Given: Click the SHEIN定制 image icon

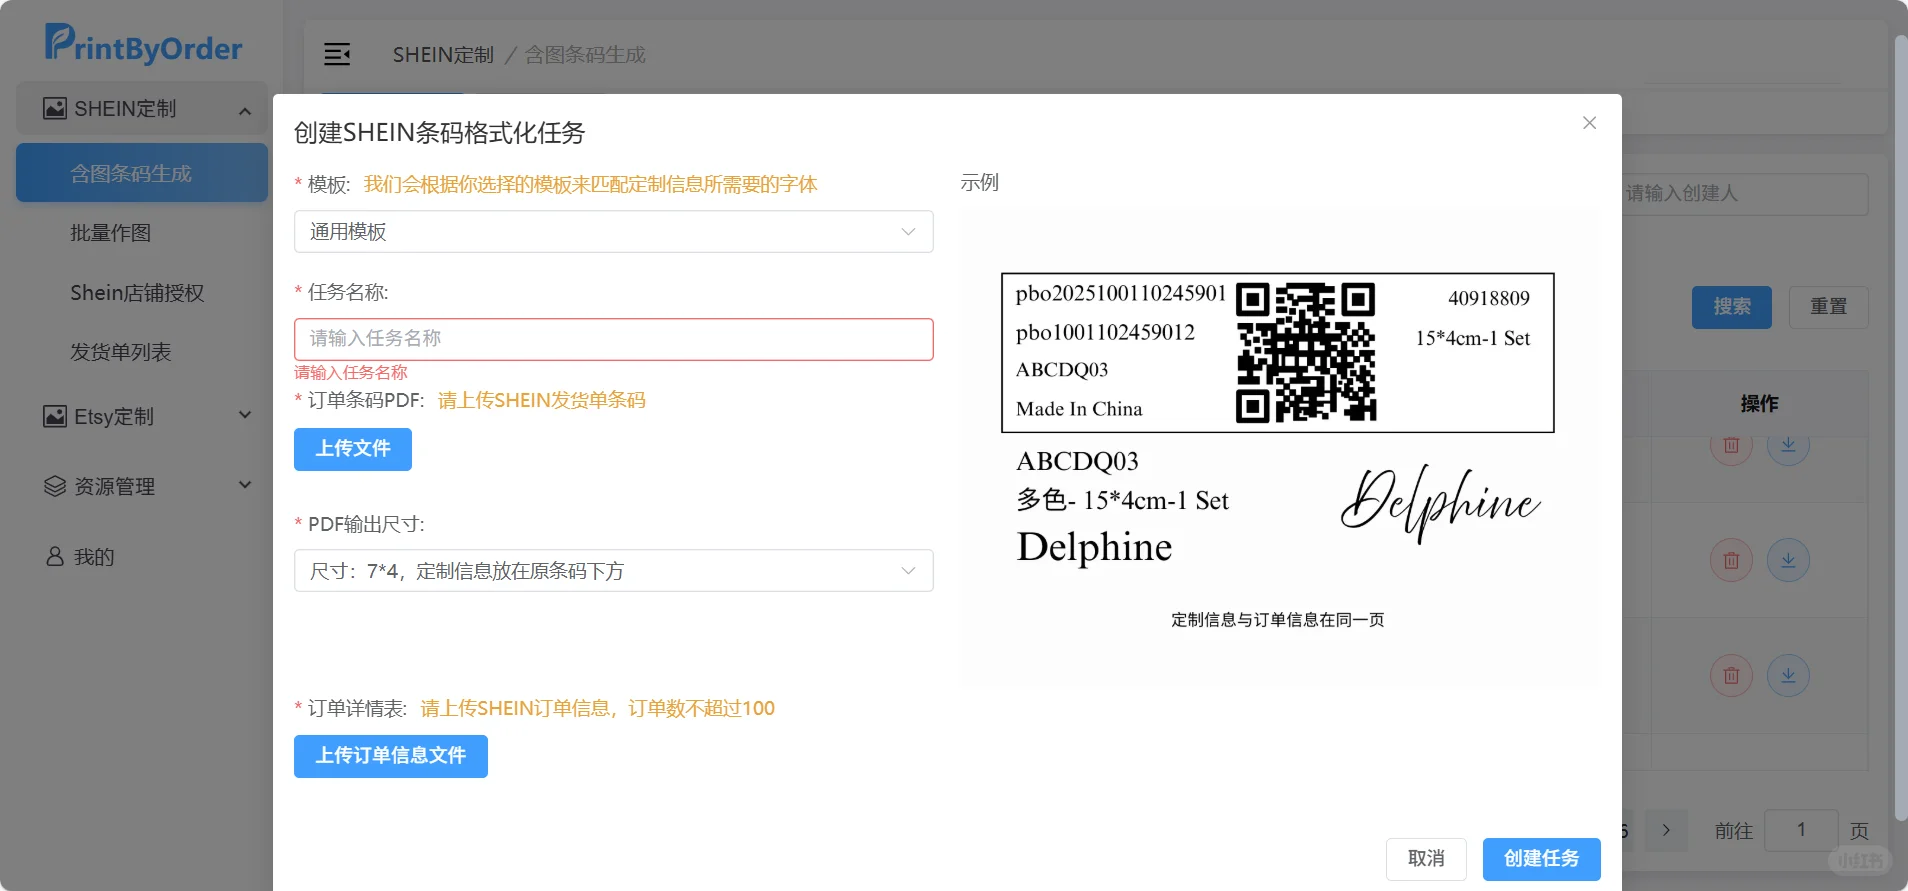Looking at the screenshot, I should [55, 108].
